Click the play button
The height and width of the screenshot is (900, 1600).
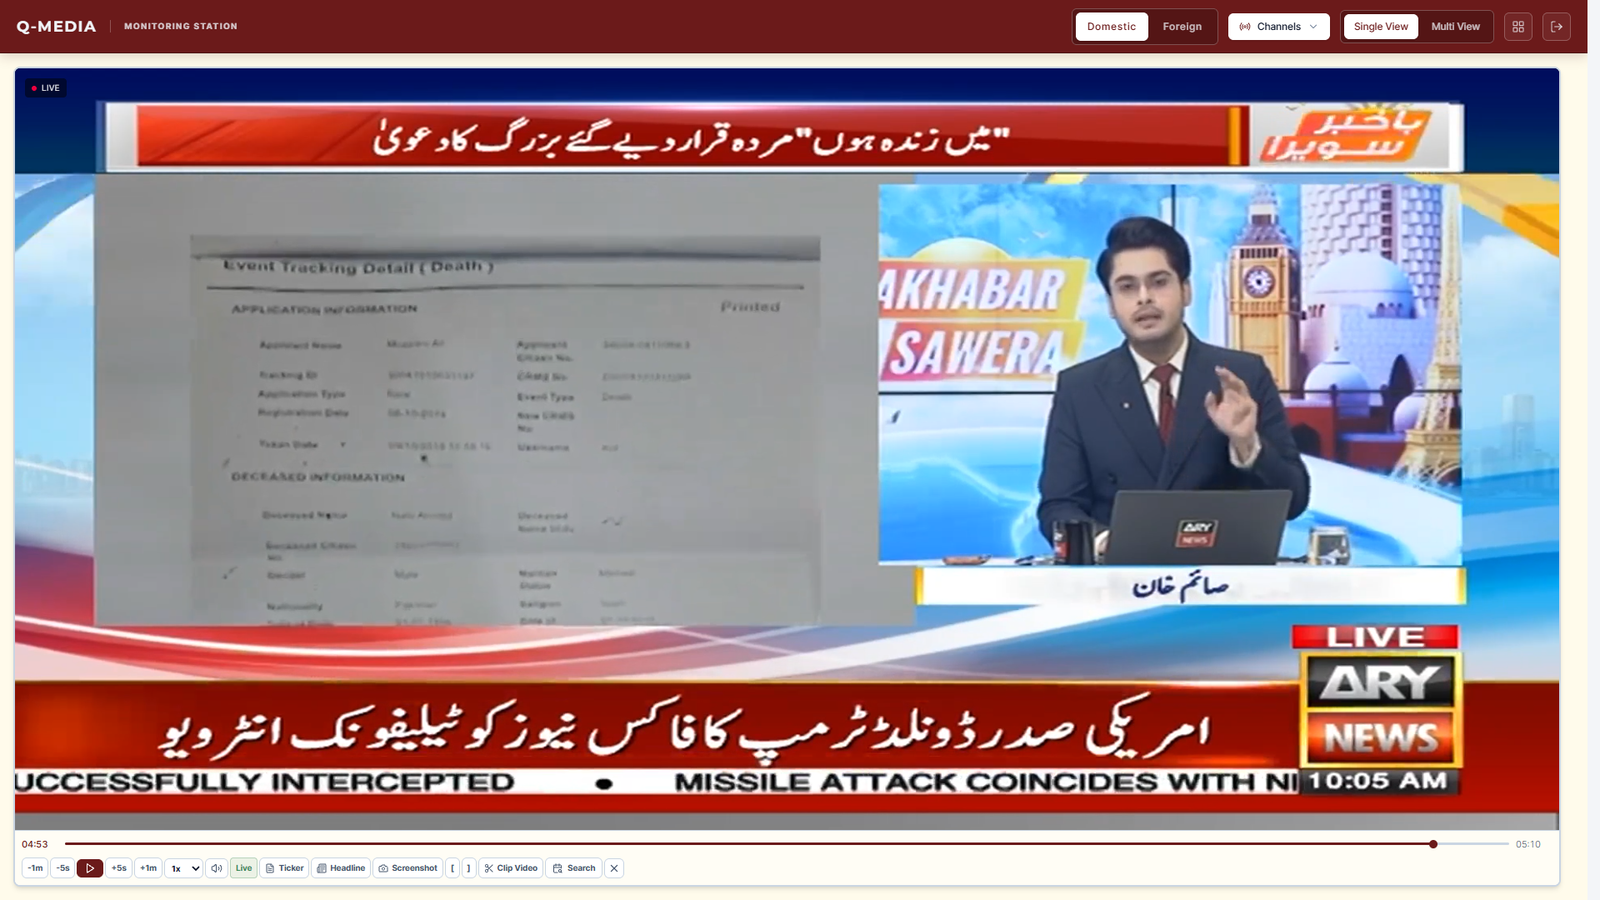90,868
